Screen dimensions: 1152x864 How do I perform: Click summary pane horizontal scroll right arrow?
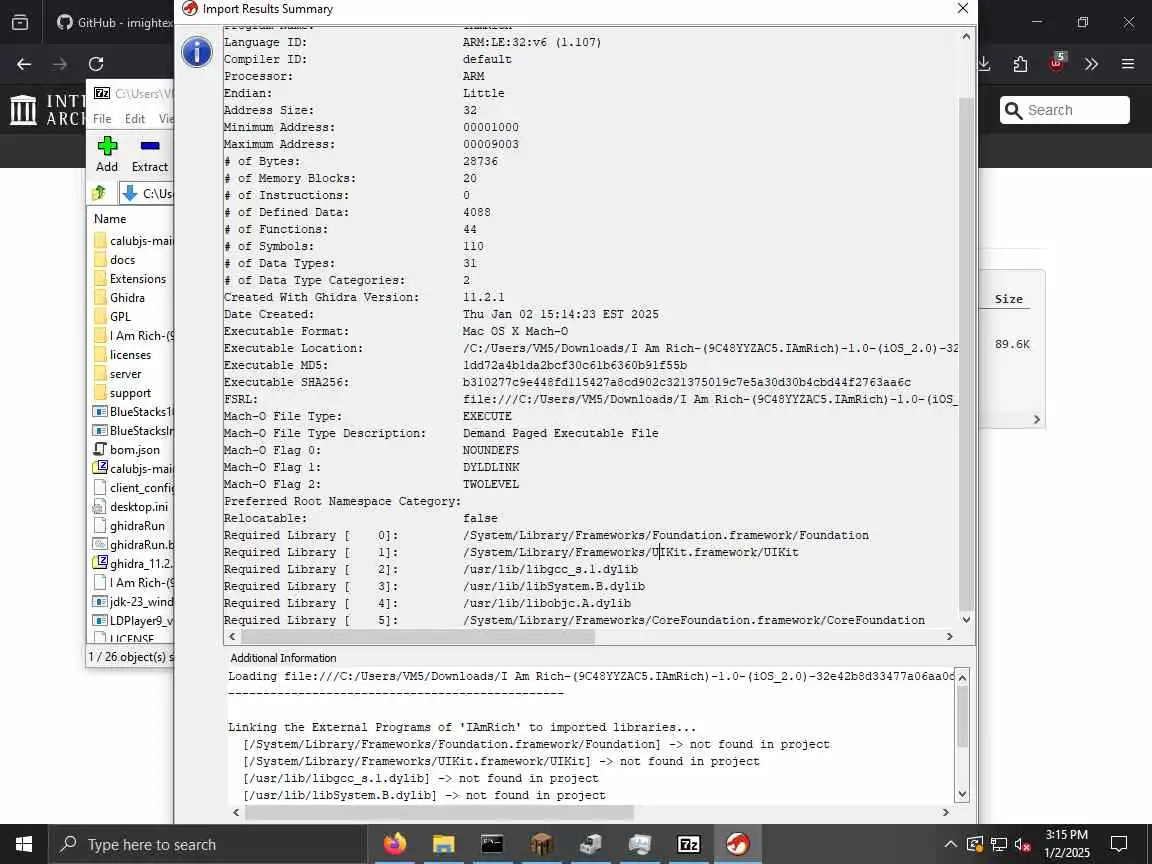pos(949,636)
